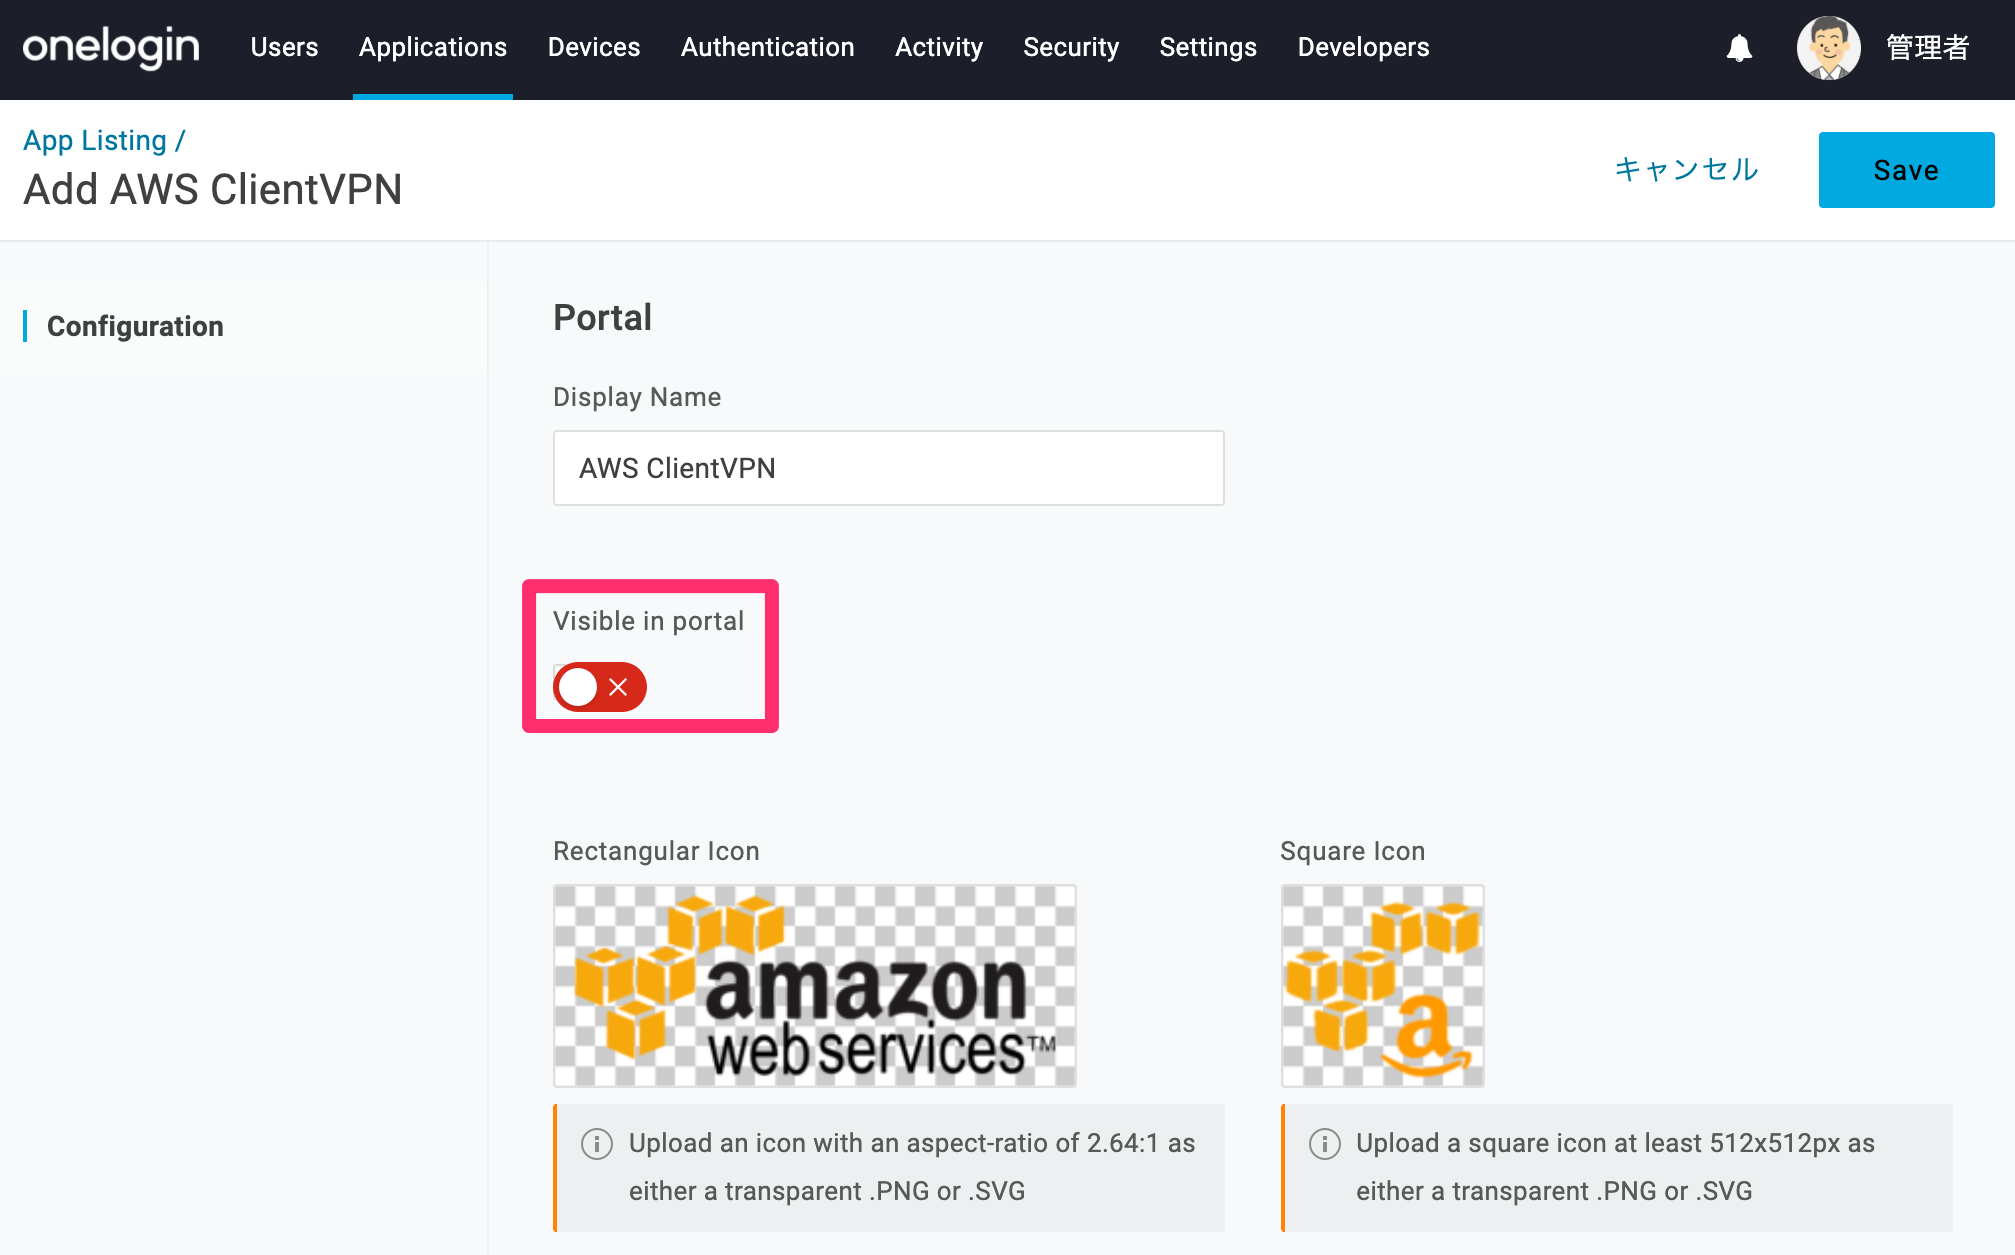Click the OneLogin logo
This screenshot has height=1255, width=2015.
tap(111, 47)
